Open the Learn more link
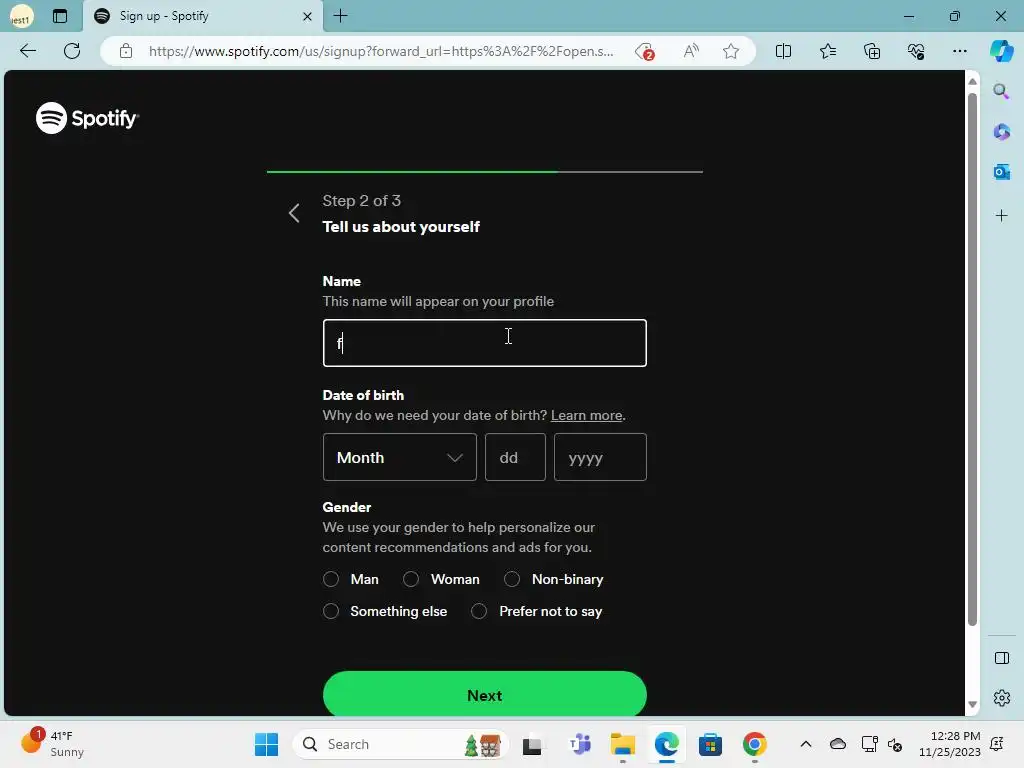 (x=586, y=415)
